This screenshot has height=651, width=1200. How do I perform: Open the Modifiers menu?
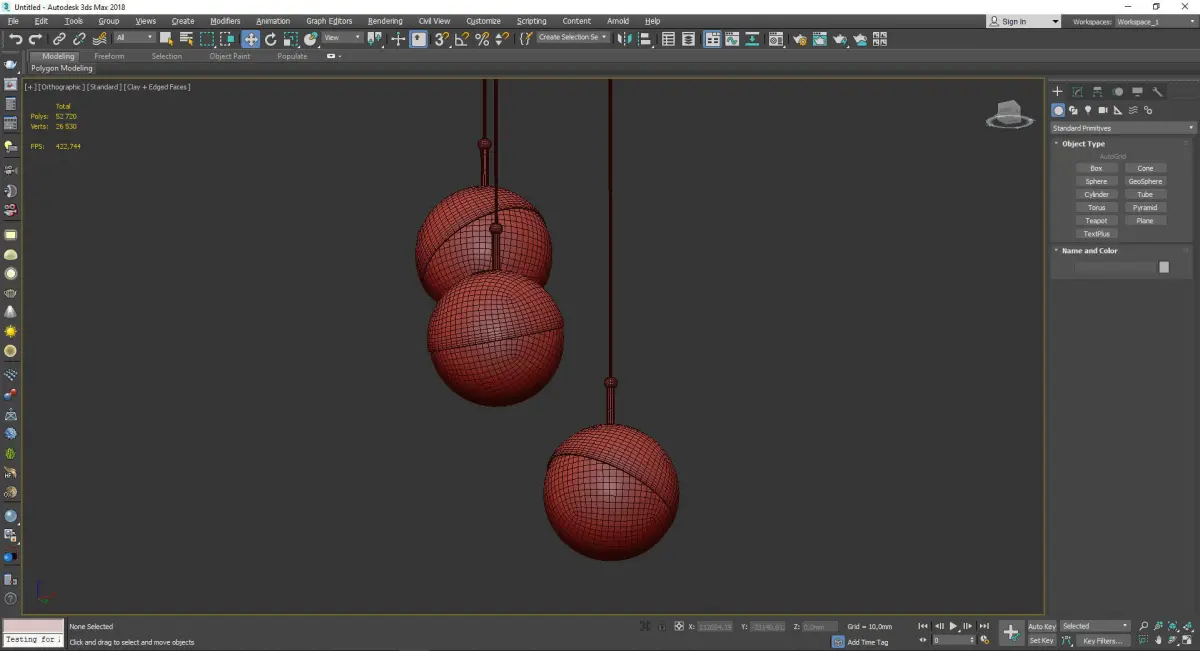point(225,21)
